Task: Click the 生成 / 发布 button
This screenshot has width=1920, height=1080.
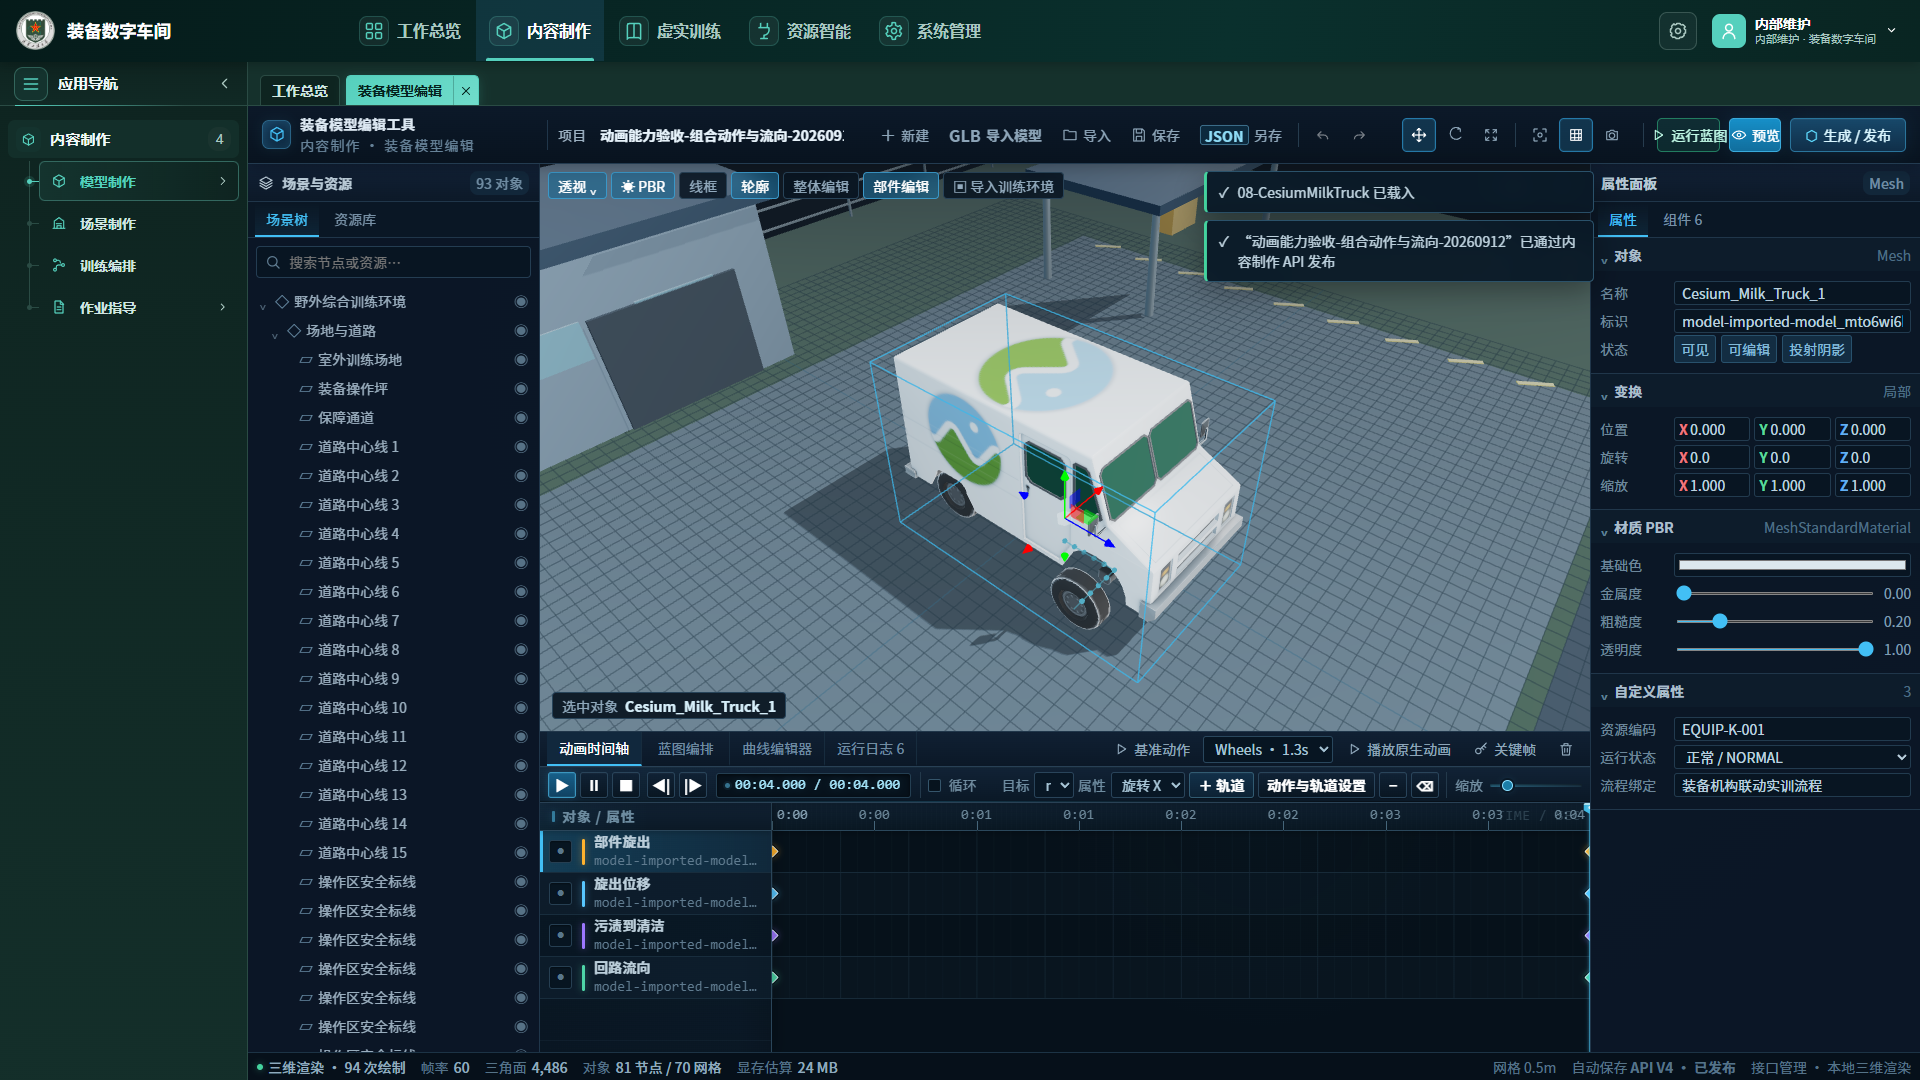Action: [x=1847, y=135]
